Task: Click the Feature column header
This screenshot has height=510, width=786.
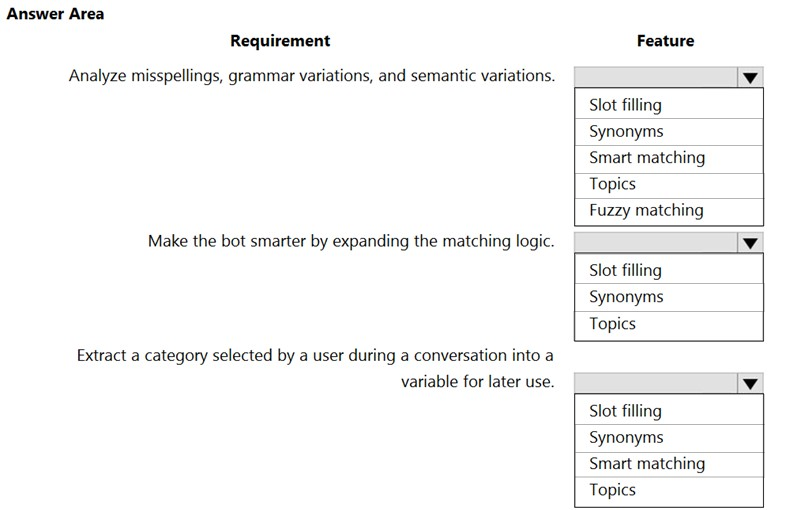Action: [665, 41]
